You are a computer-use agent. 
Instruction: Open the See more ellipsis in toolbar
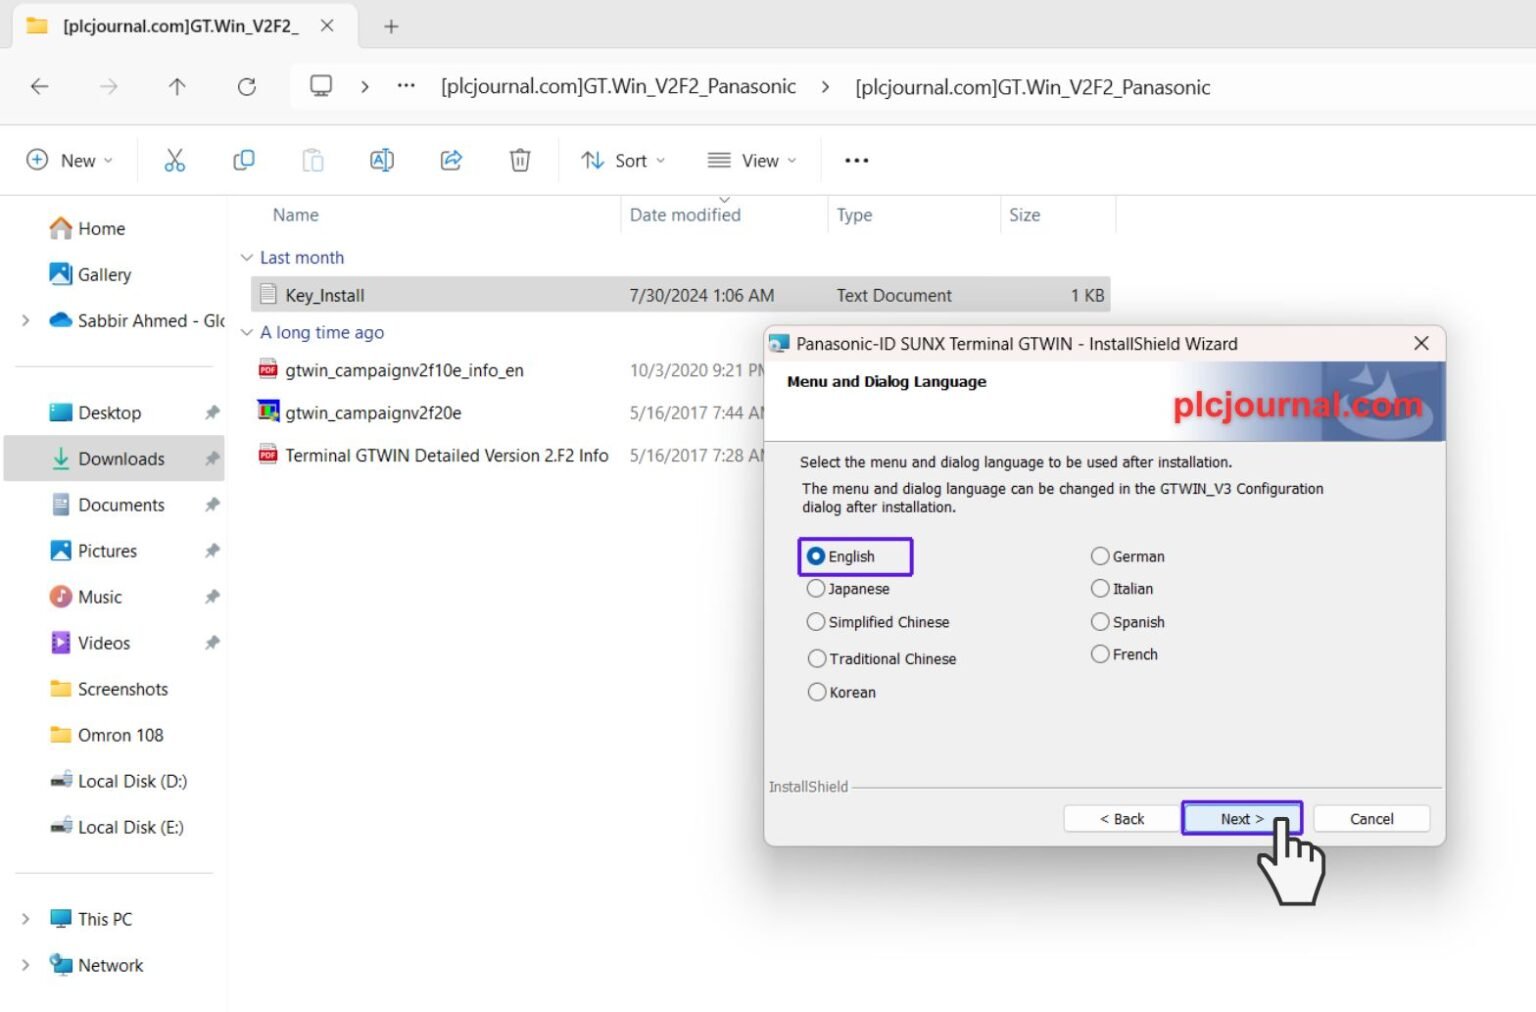(x=857, y=160)
